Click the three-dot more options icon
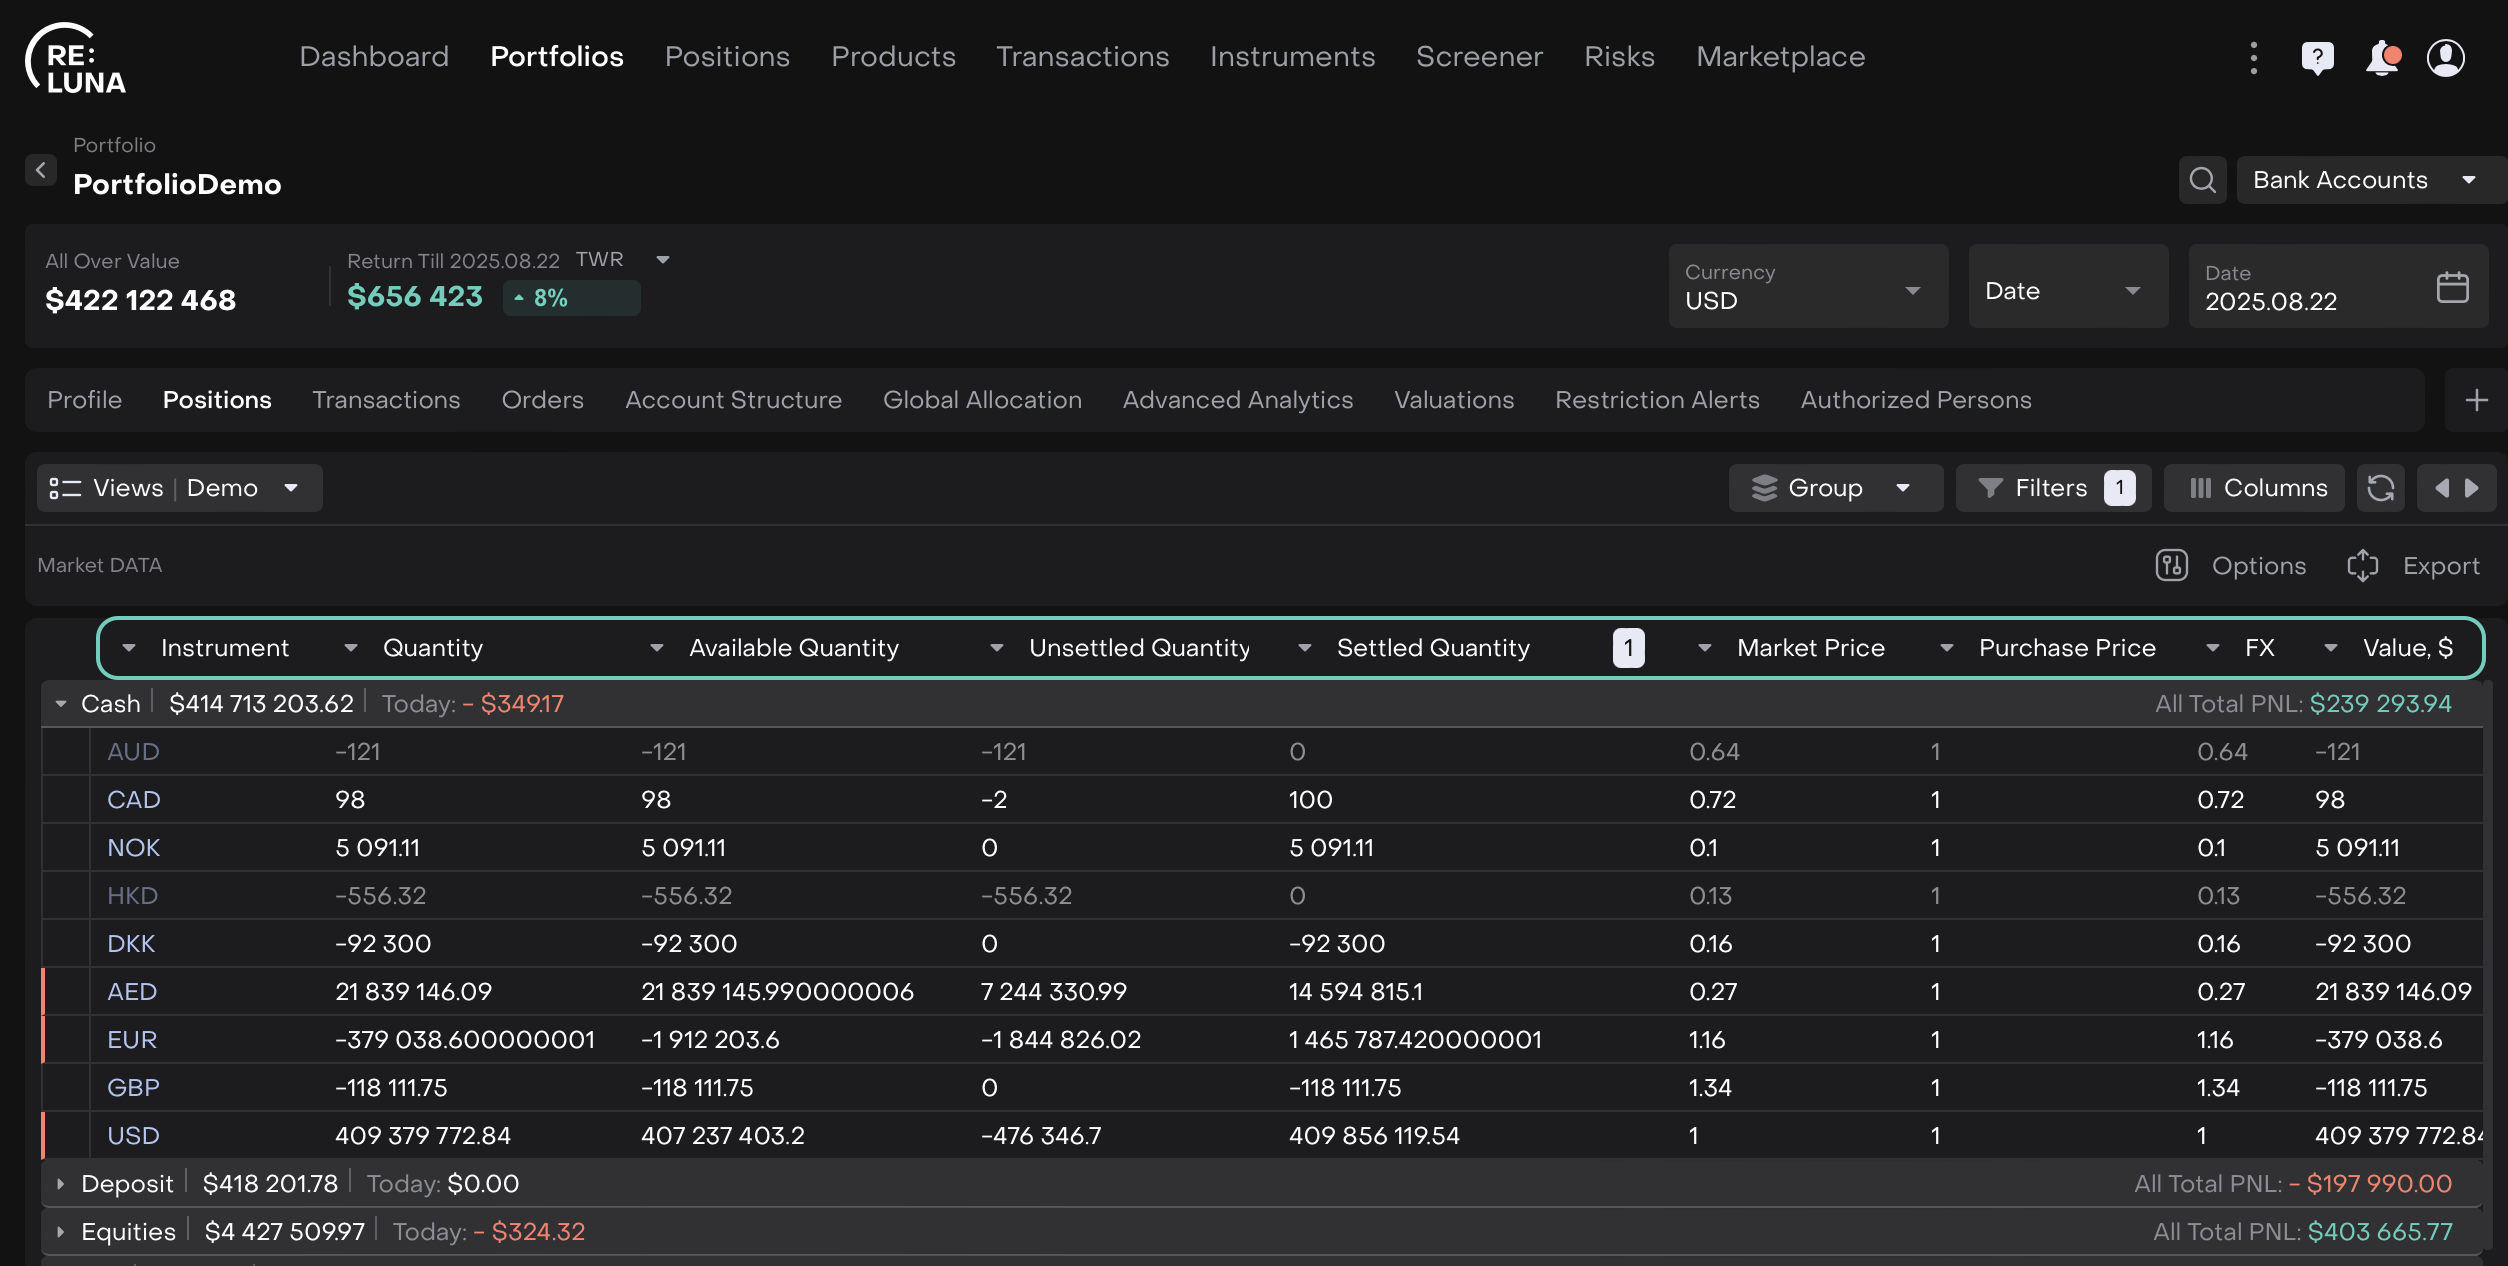This screenshot has width=2508, height=1266. (2253, 58)
